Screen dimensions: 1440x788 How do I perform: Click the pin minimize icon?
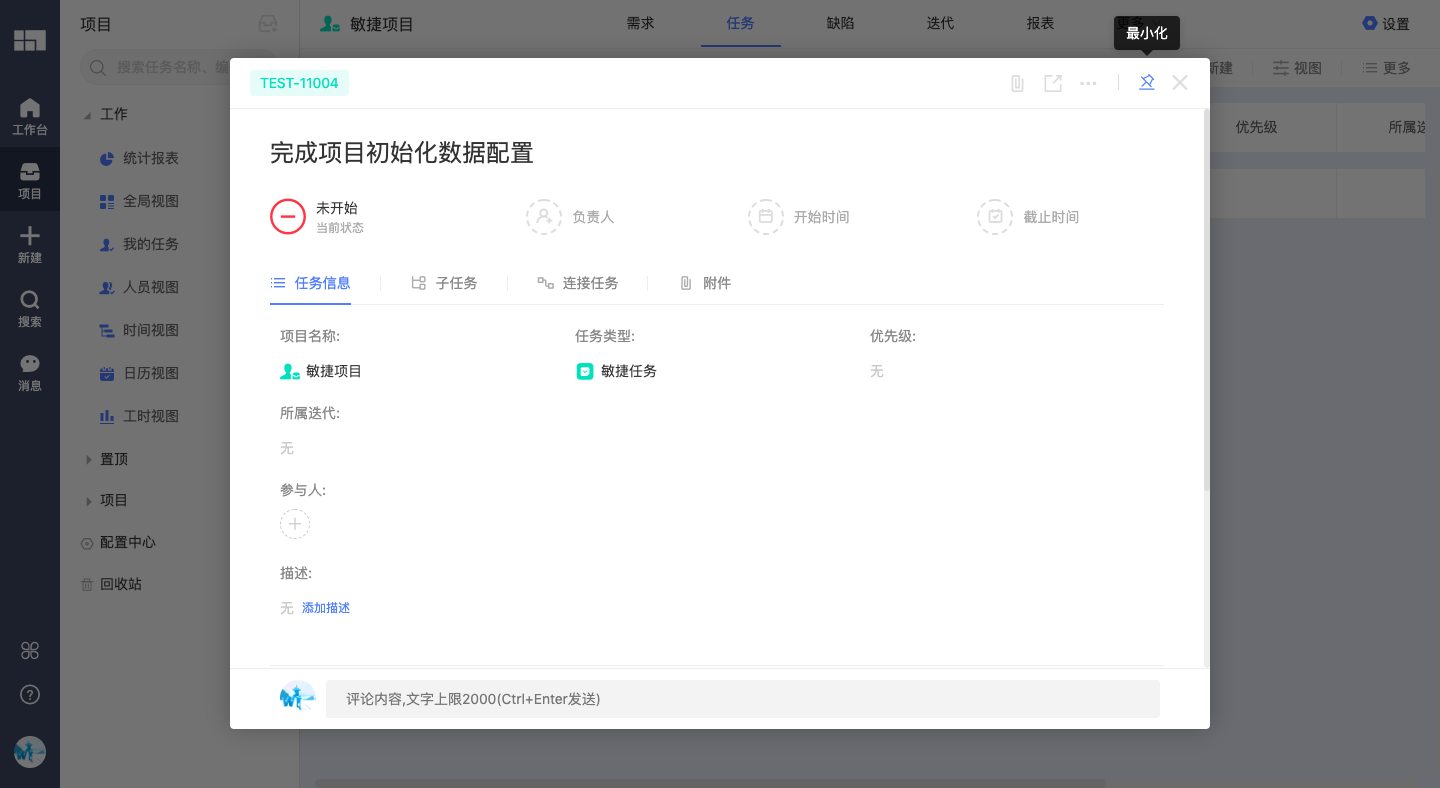coord(1147,83)
